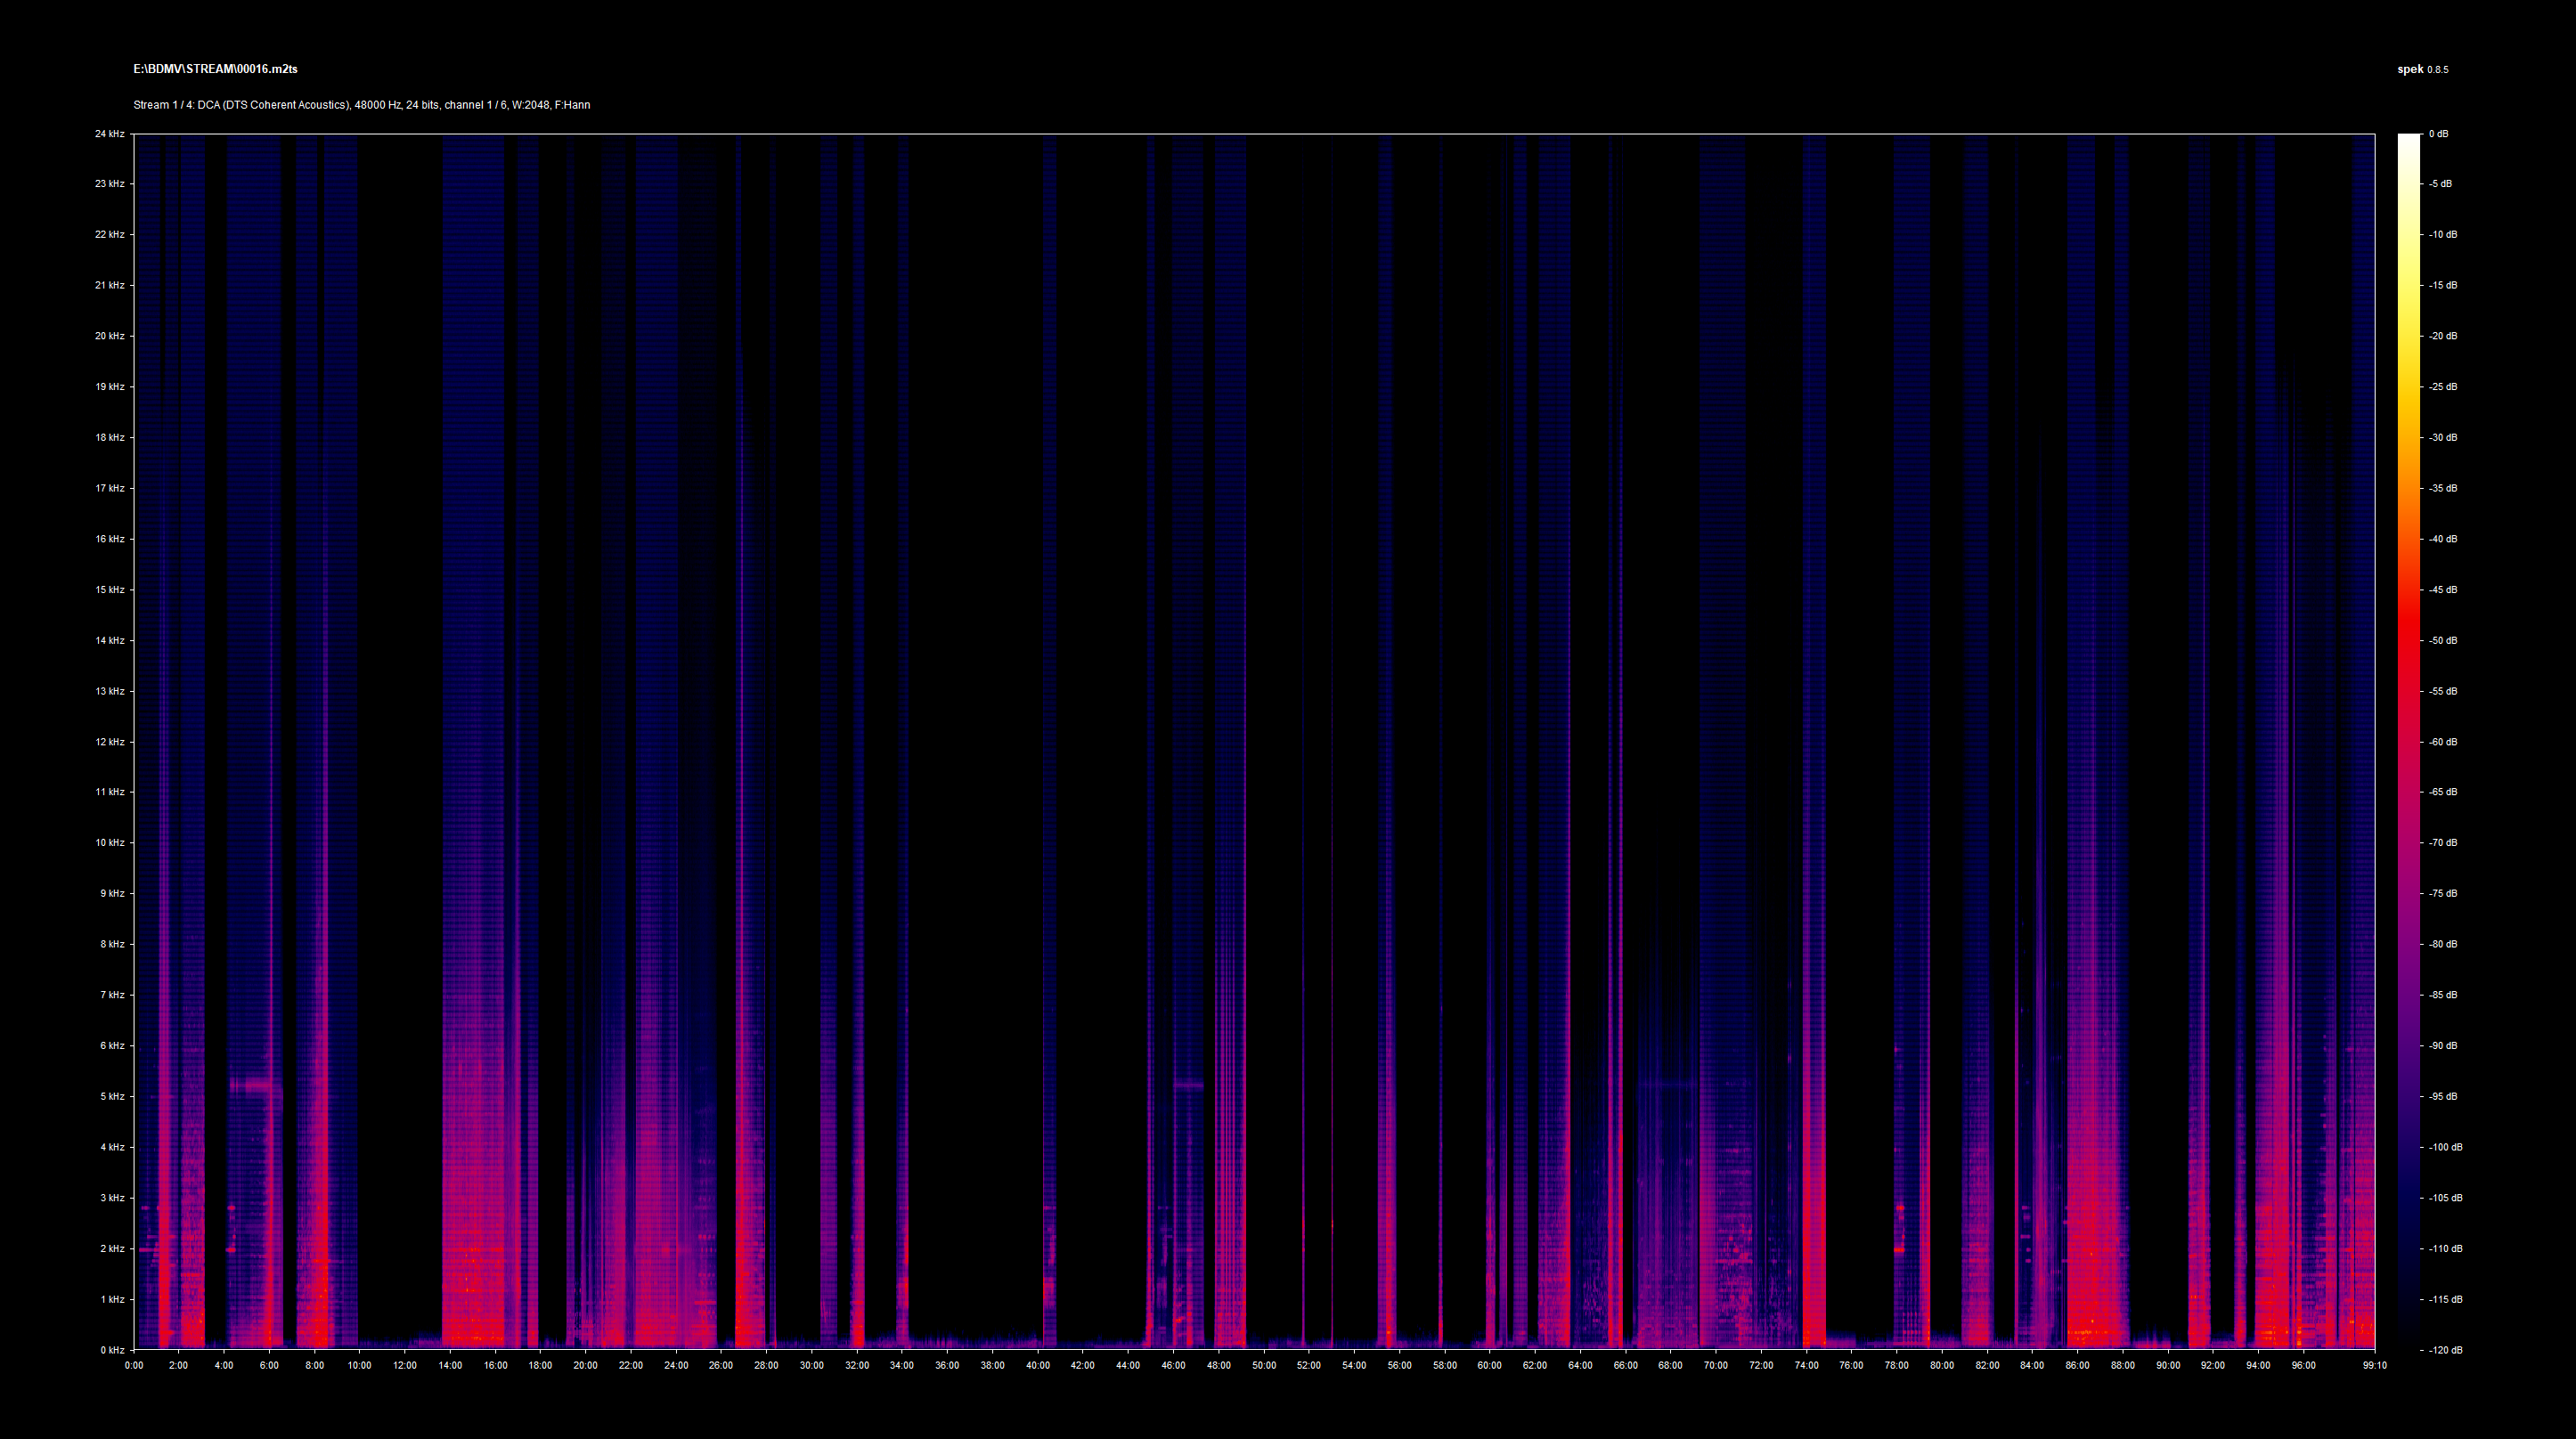Click the 74:00 time axis marker
This screenshot has width=2576, height=1439.
point(1806,1366)
